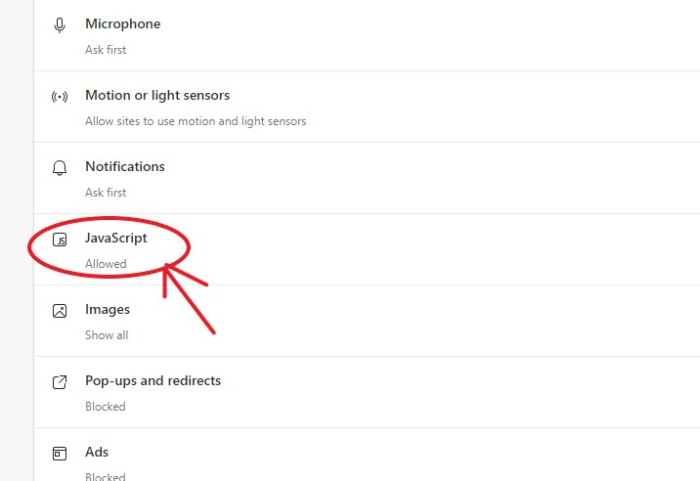Open Motion or light sensors settings
The height and width of the screenshot is (481, 700).
point(157,95)
